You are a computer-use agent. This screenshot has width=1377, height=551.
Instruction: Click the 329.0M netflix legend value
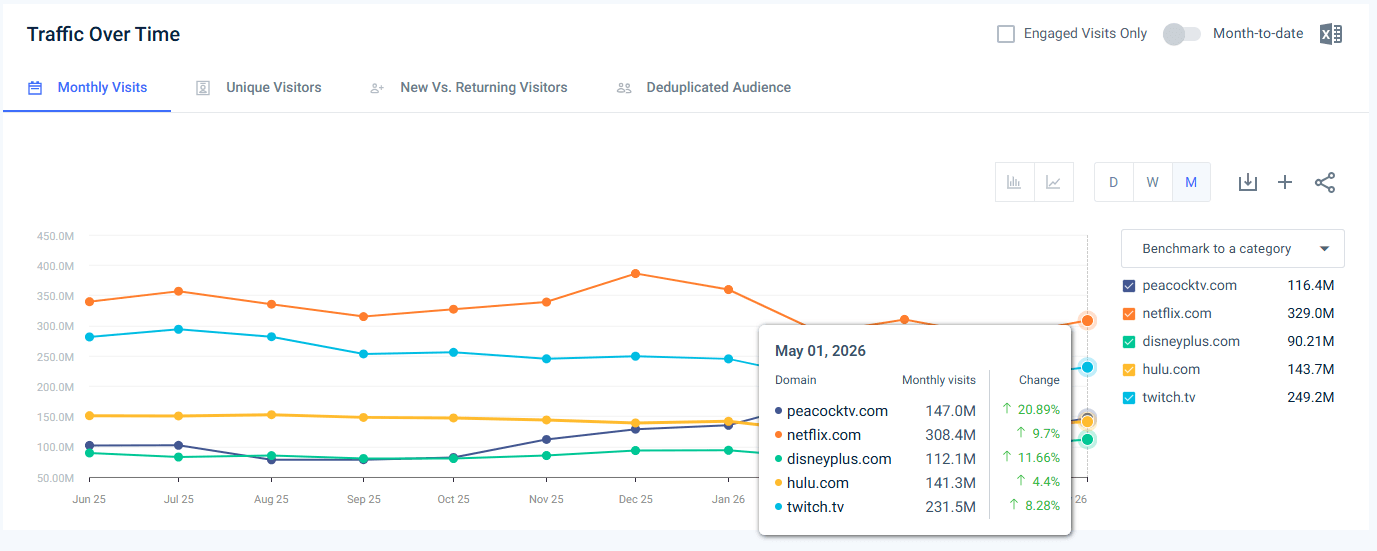[1311, 314]
